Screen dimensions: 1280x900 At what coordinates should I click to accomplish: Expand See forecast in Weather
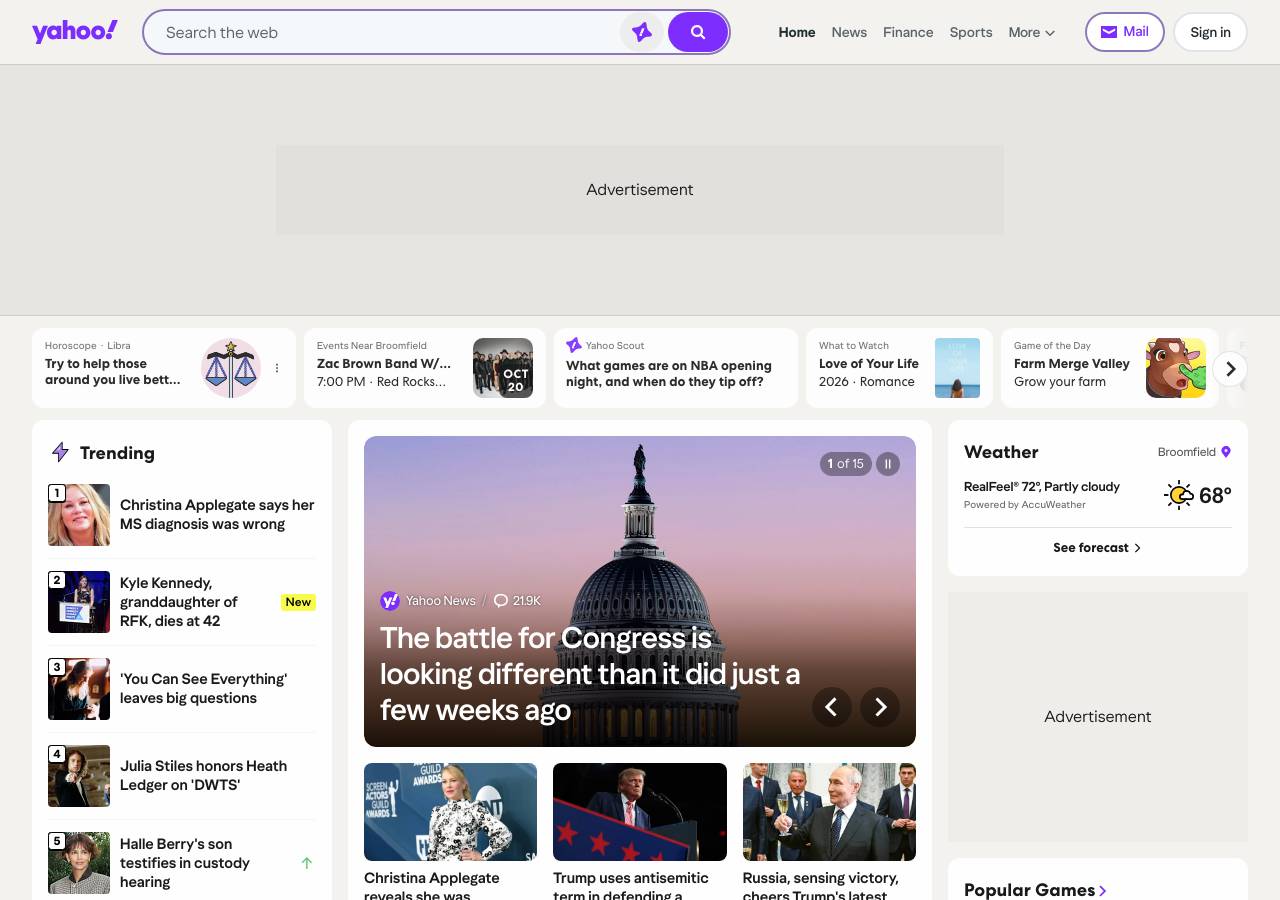coord(1097,548)
